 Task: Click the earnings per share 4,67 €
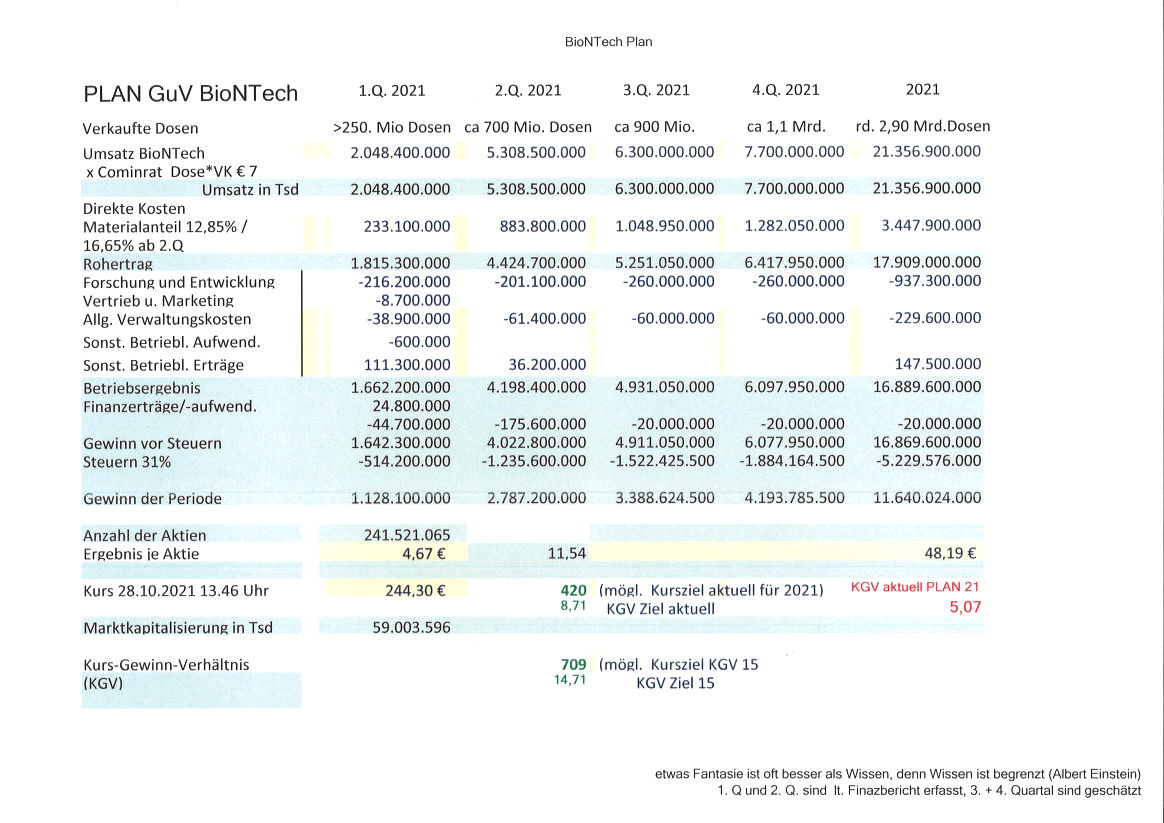pos(423,554)
